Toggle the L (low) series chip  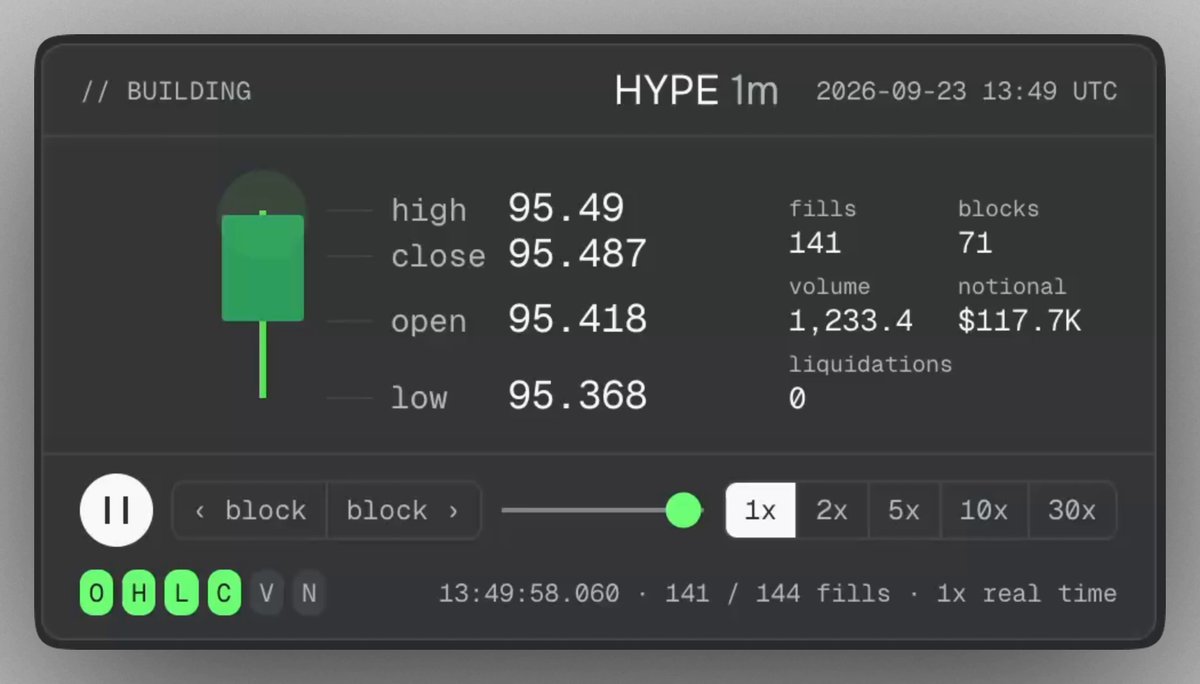[181, 594]
